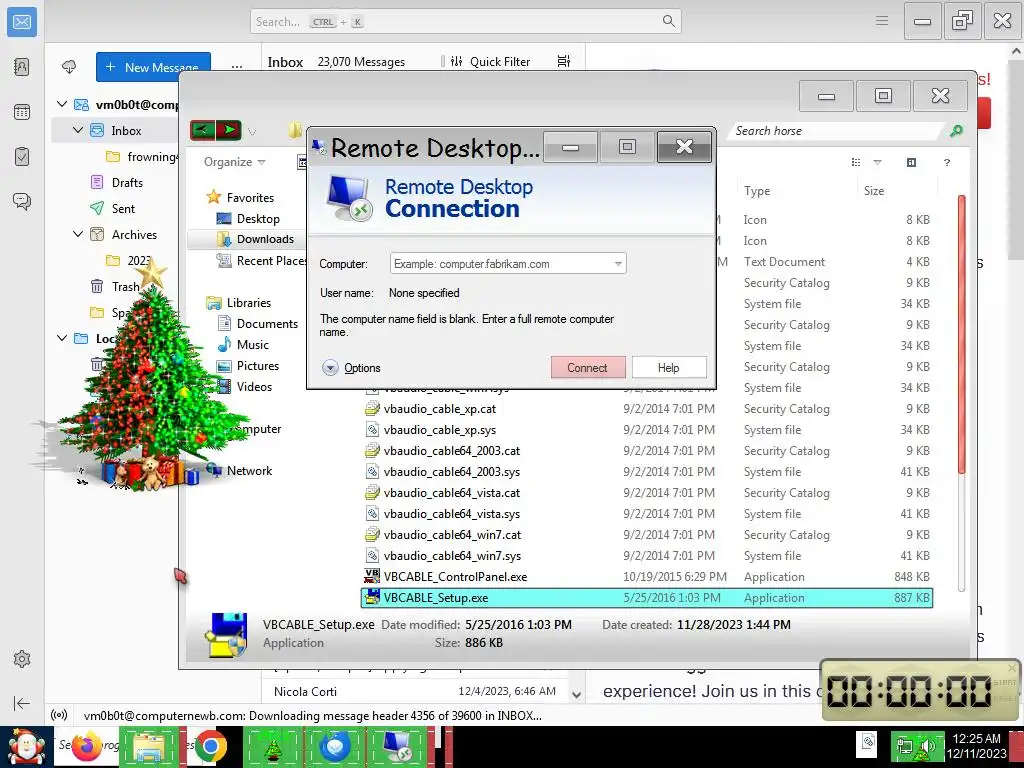Open the Drafts mail folder
The width and height of the screenshot is (1024, 768).
(x=127, y=182)
